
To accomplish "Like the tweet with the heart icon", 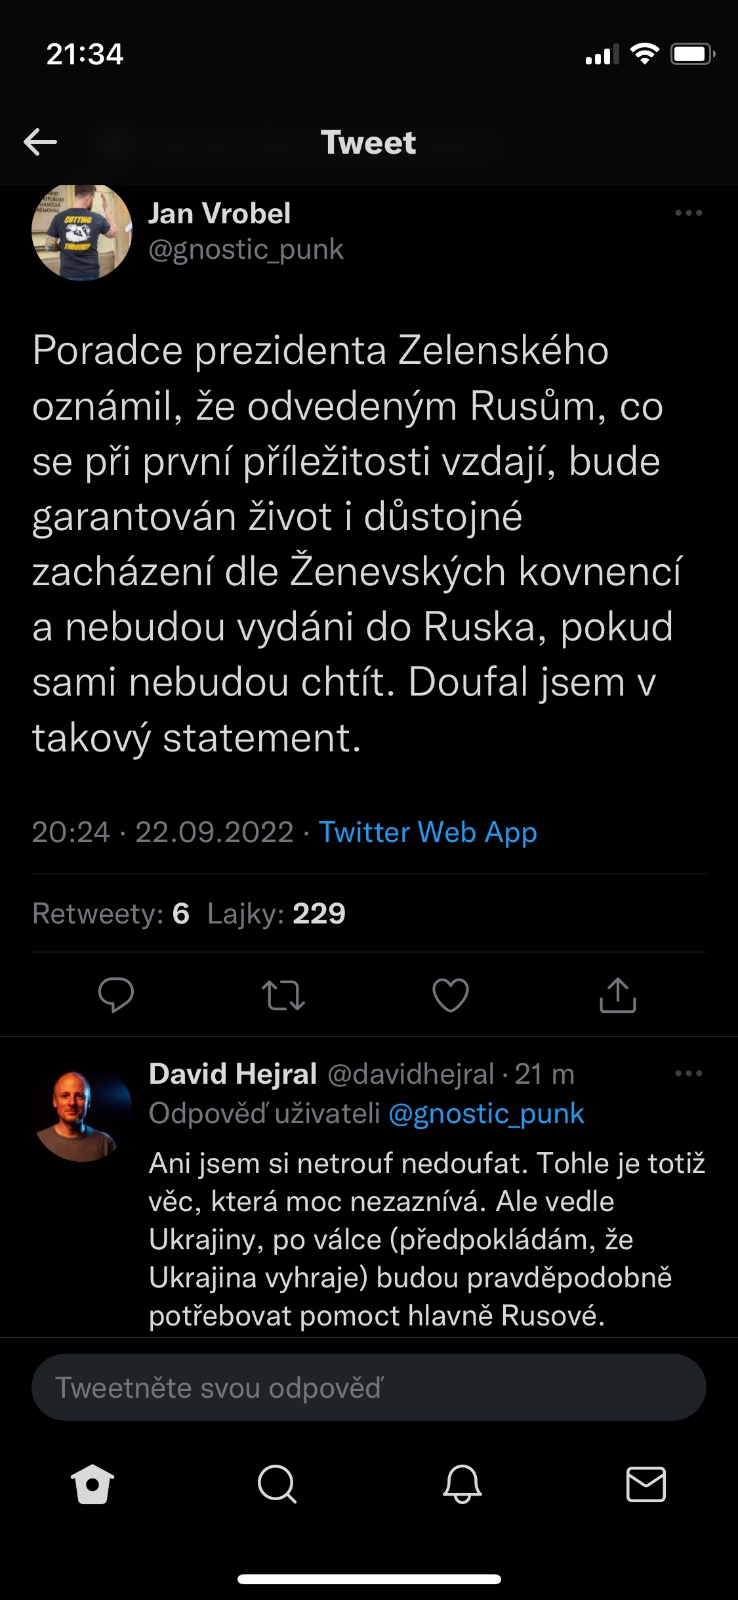I will click(x=450, y=995).
